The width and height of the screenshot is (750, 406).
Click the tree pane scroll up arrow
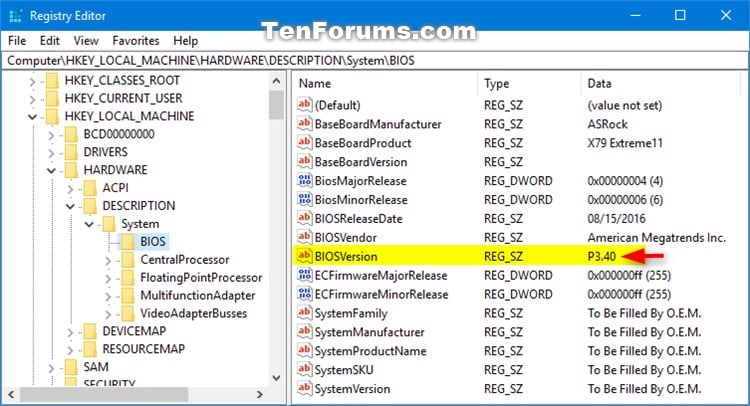click(x=276, y=81)
